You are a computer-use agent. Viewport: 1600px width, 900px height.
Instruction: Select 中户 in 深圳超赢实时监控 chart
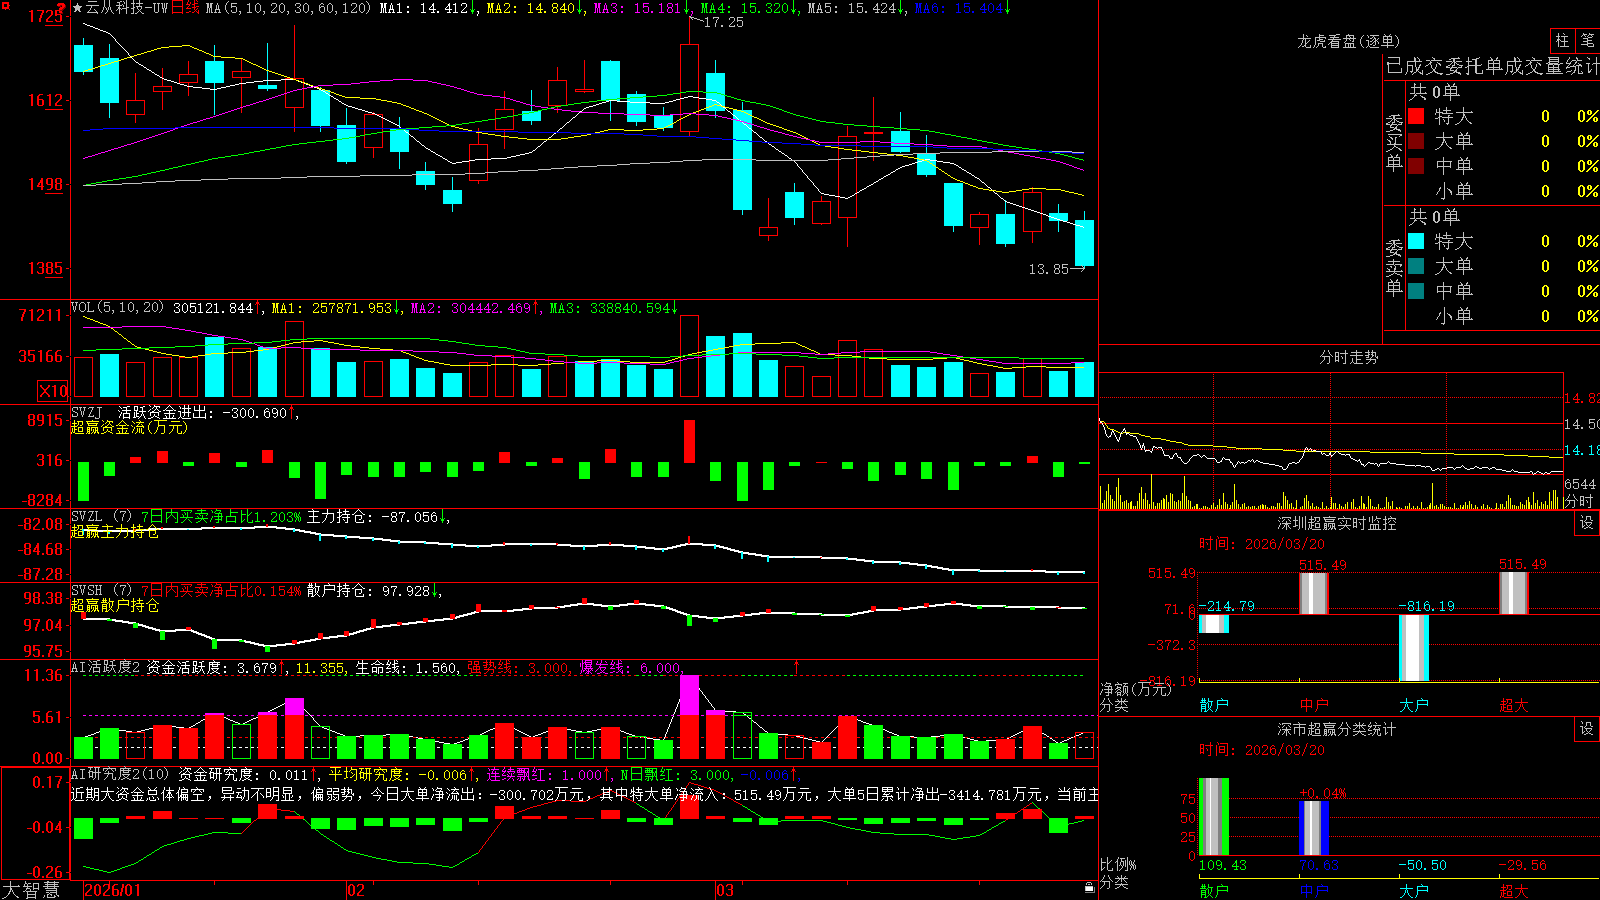click(1314, 705)
